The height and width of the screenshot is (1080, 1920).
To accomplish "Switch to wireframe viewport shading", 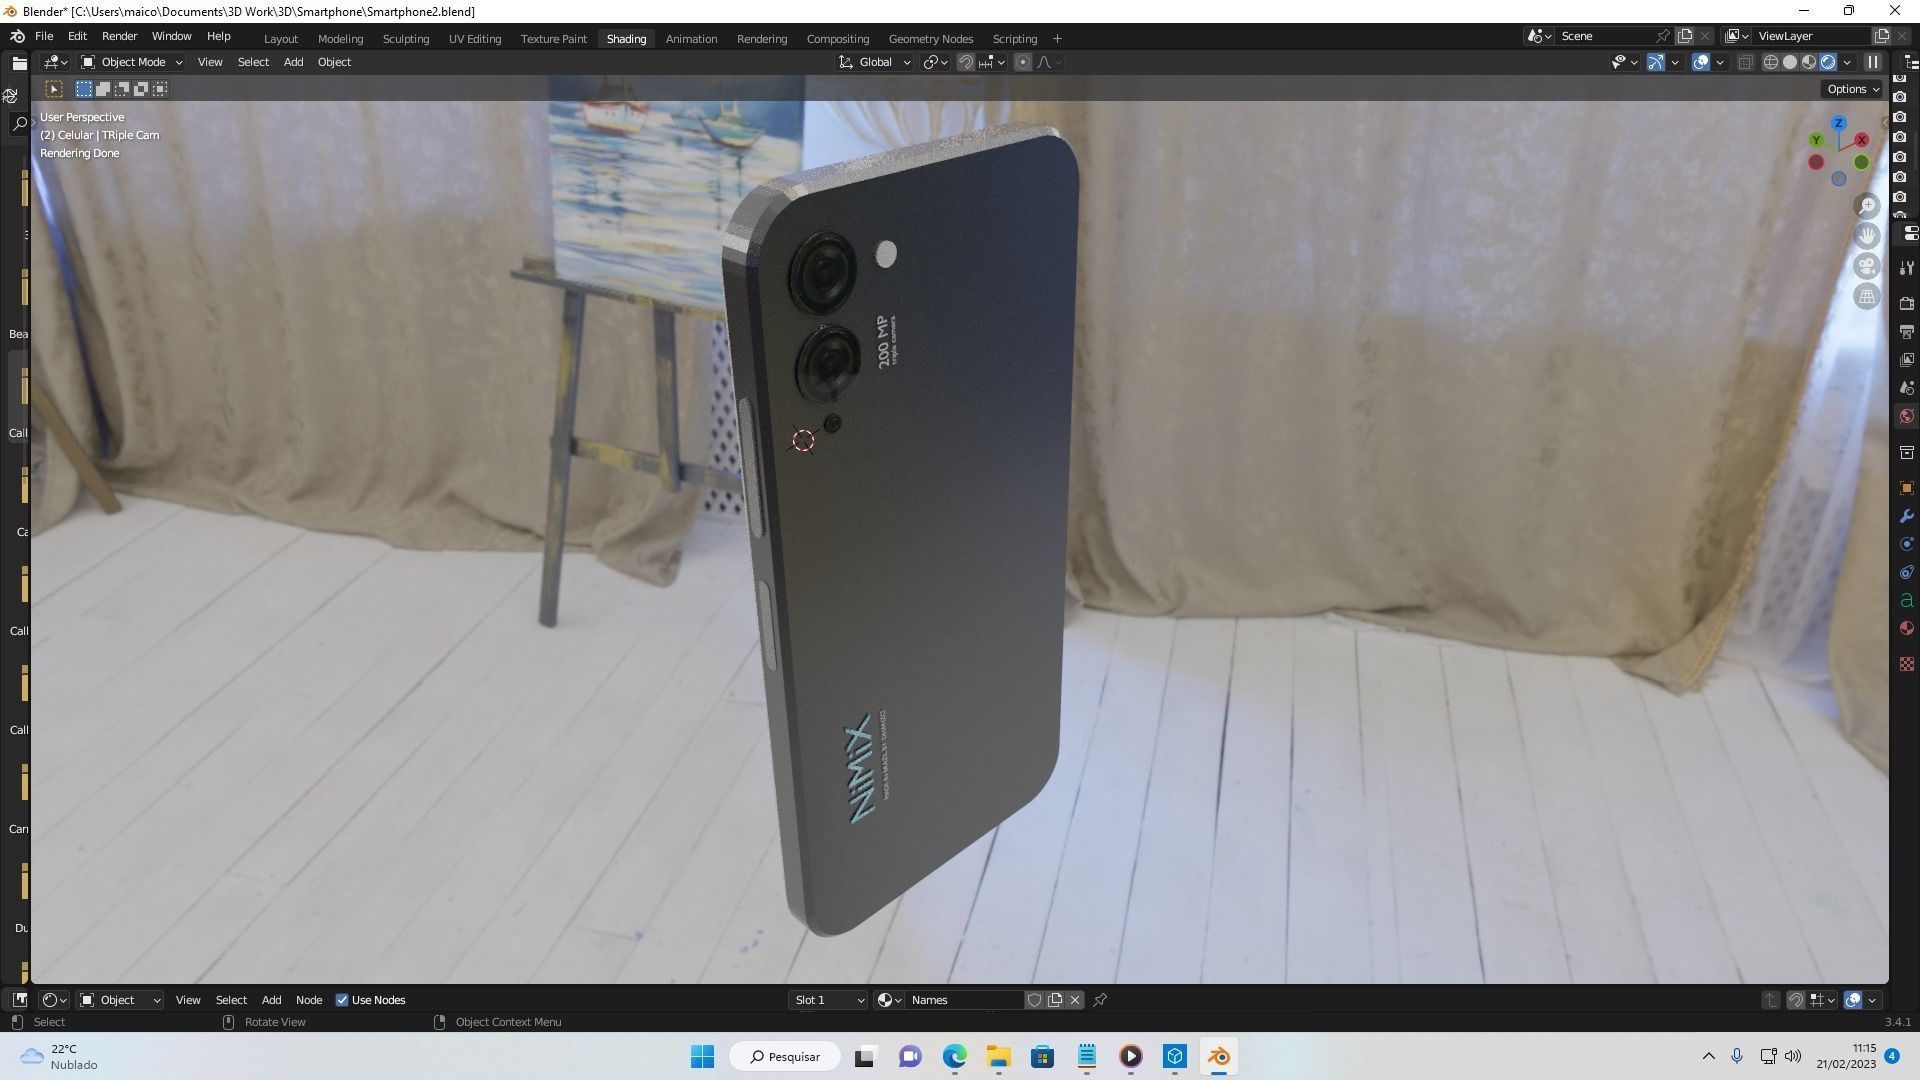I will coord(1770,62).
